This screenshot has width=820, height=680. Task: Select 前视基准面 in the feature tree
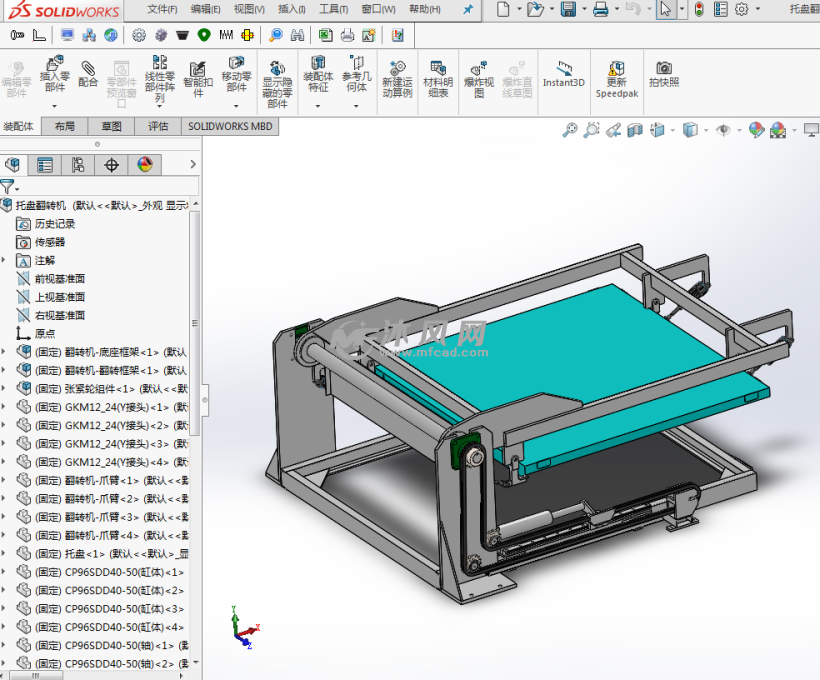tap(59, 279)
